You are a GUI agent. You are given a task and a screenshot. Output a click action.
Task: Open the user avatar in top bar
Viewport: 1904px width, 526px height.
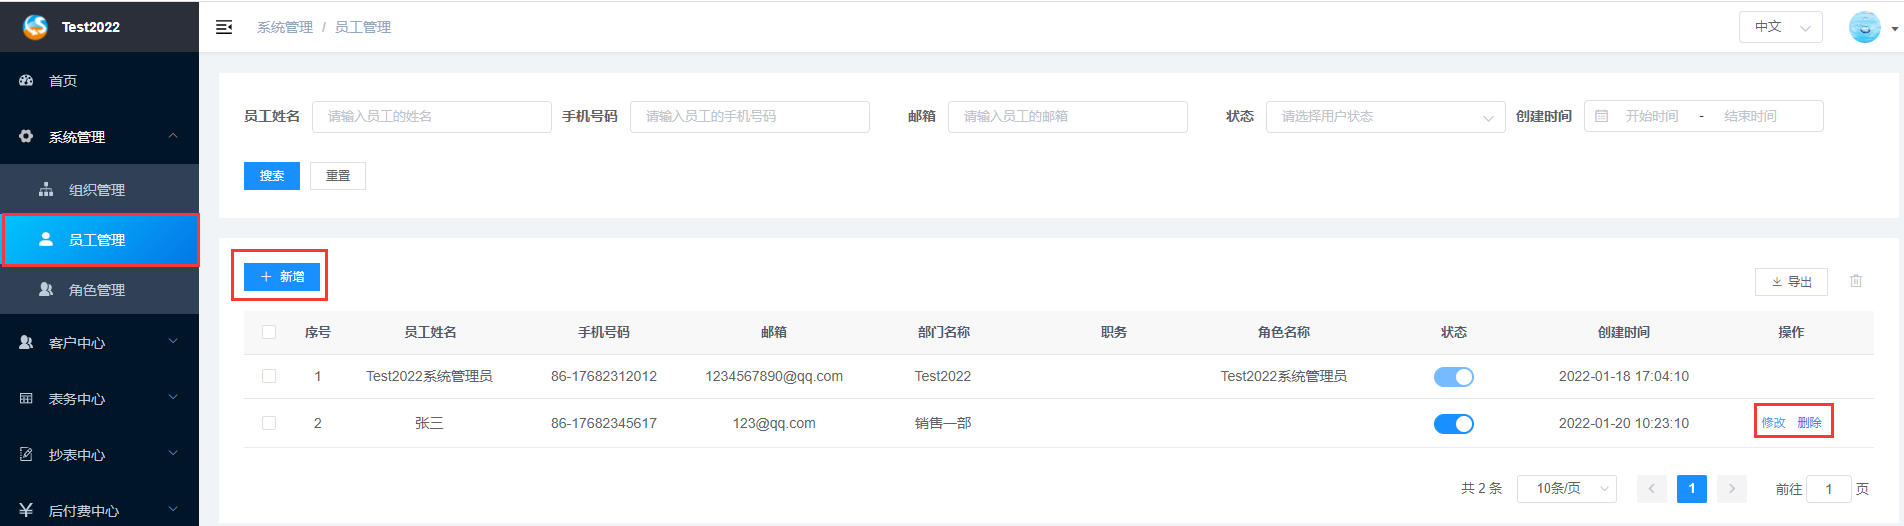(1864, 27)
